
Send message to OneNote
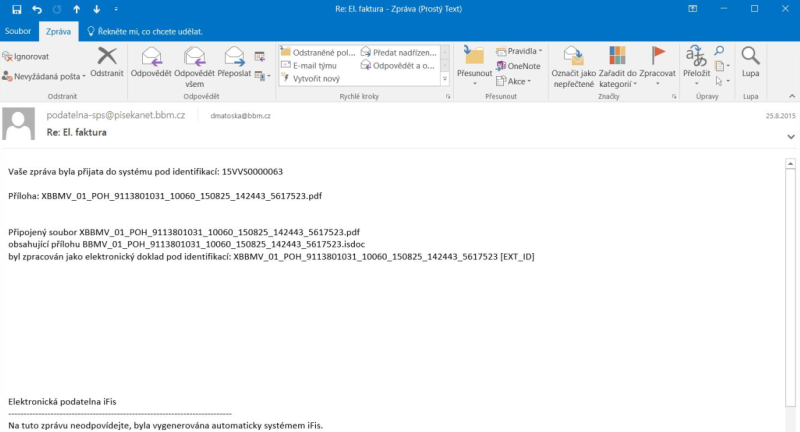[518, 66]
